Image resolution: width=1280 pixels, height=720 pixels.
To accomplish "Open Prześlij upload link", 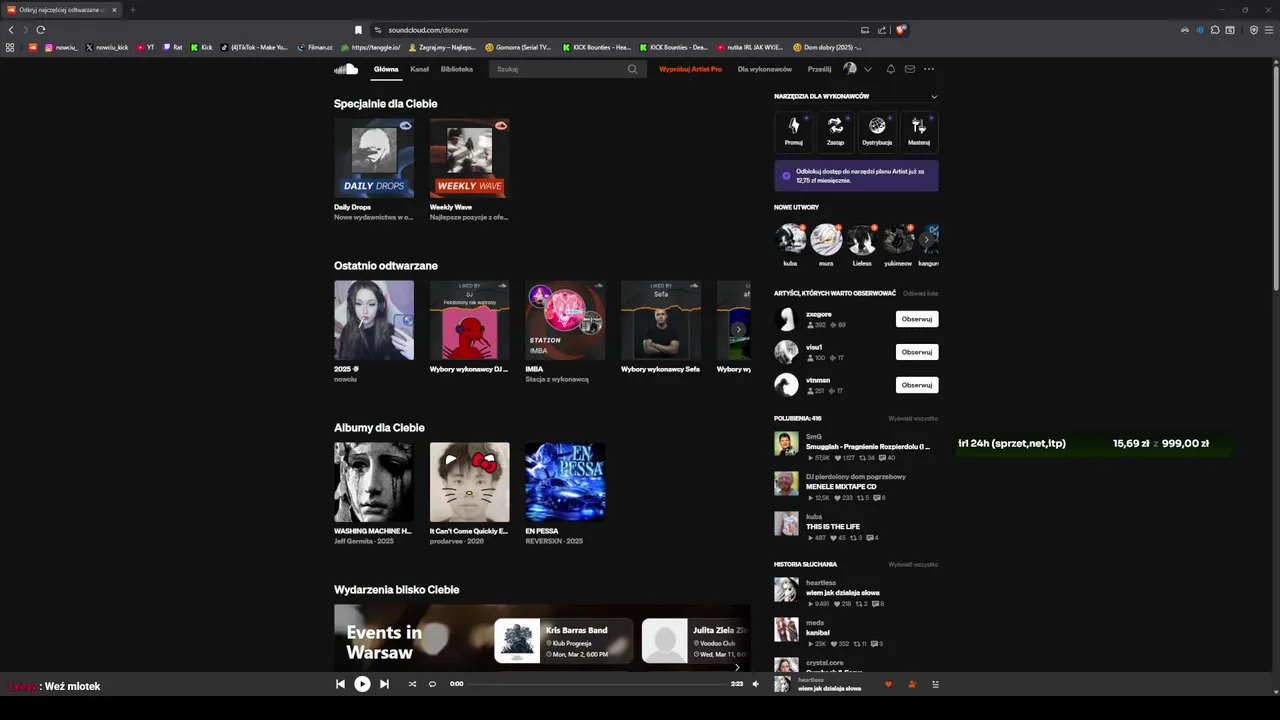I will [x=819, y=69].
